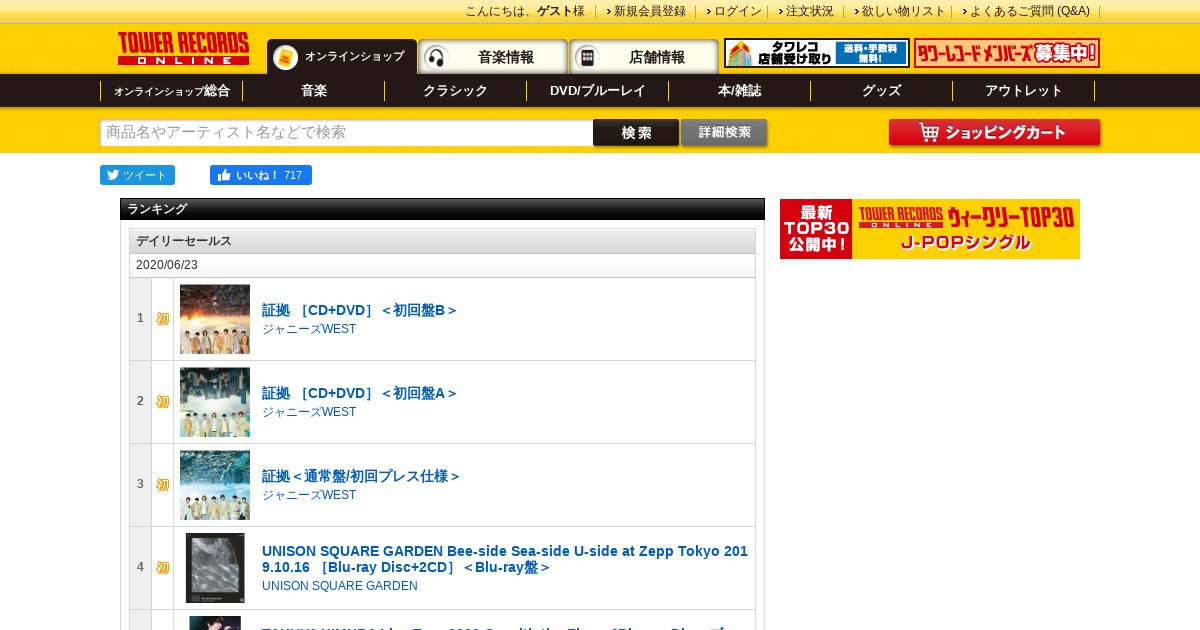Open the オンラインショップ tab

342,57
